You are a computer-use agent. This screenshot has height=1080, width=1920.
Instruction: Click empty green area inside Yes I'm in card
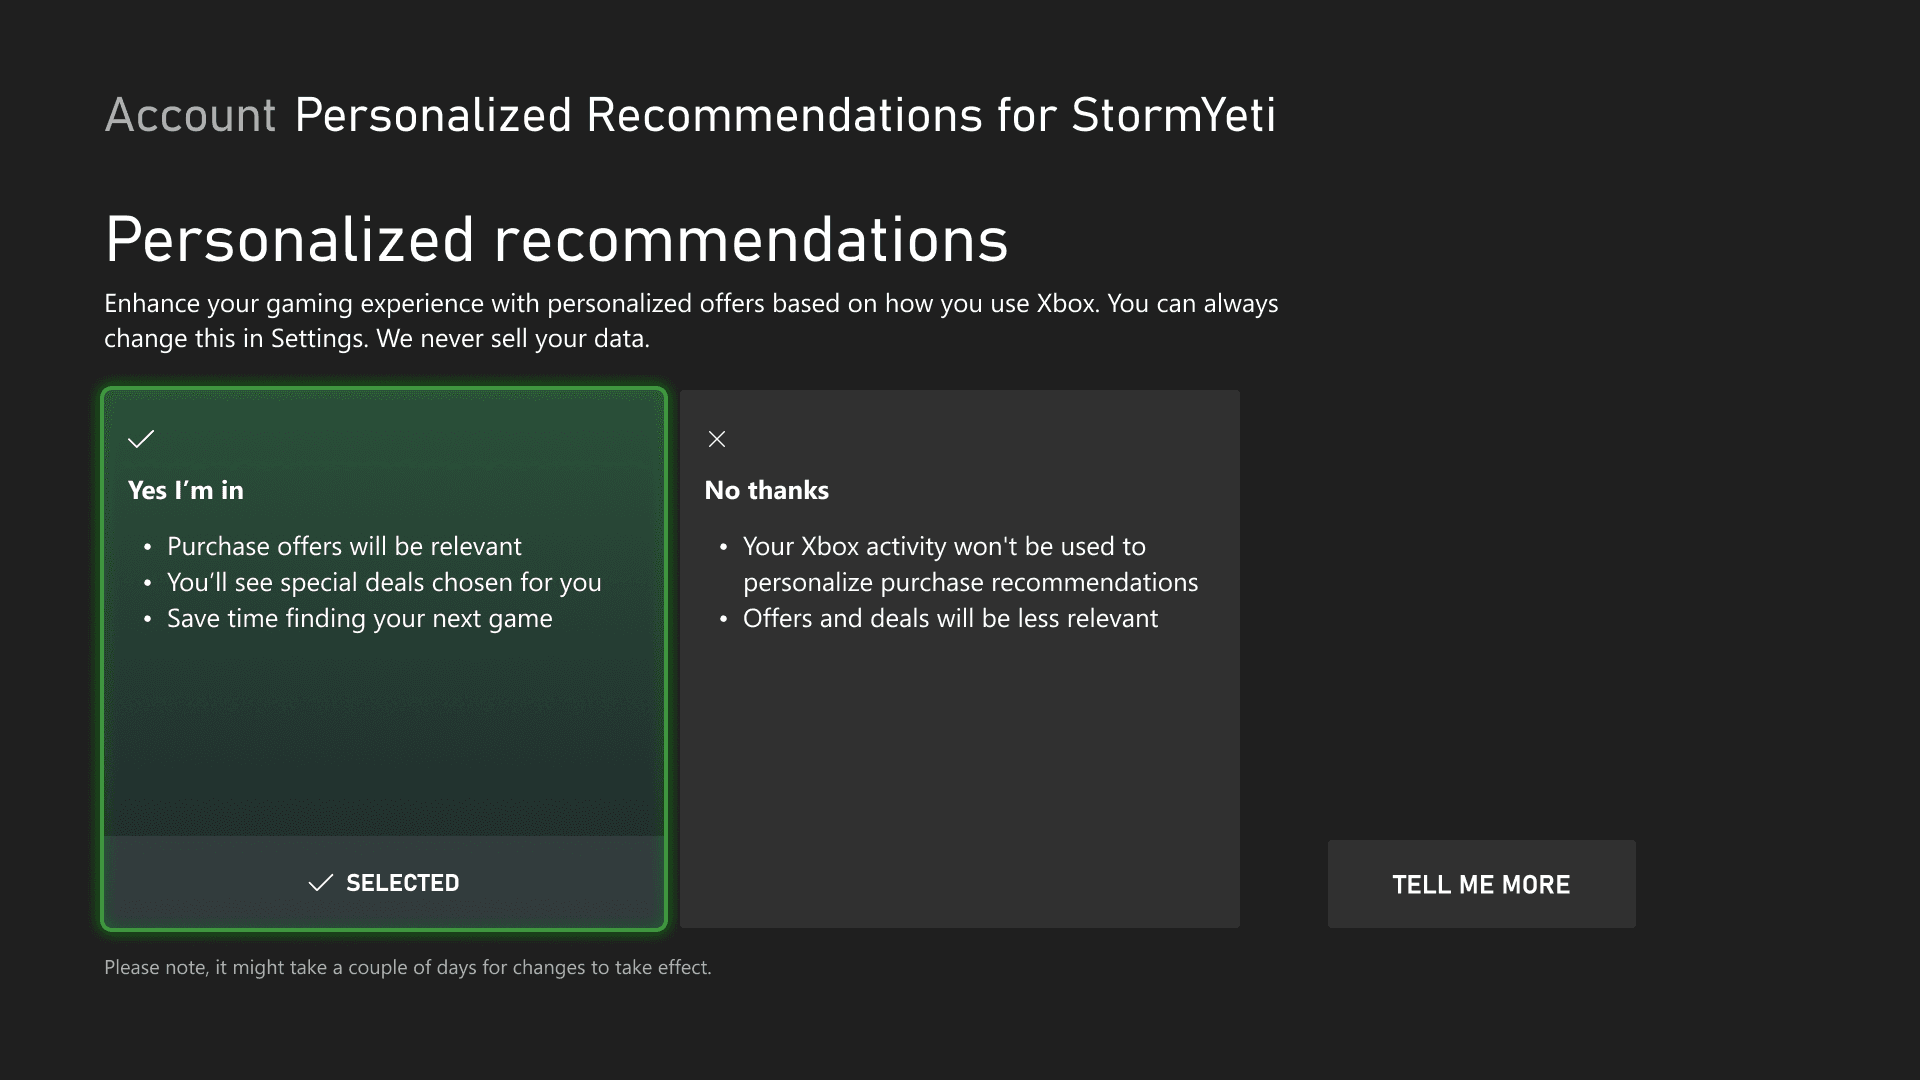(x=384, y=740)
